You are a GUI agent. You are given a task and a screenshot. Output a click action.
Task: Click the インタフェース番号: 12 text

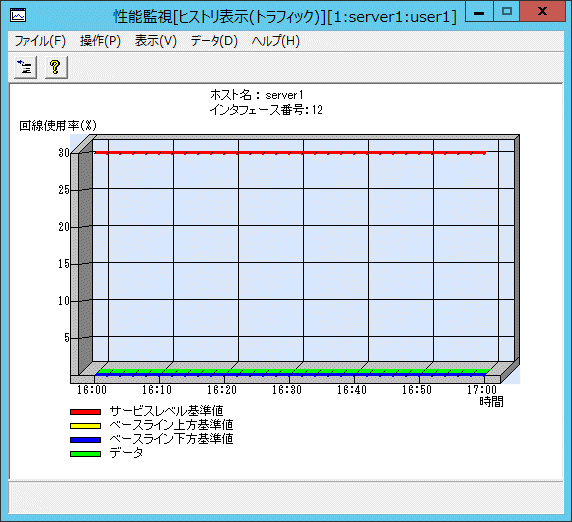tap(266, 109)
